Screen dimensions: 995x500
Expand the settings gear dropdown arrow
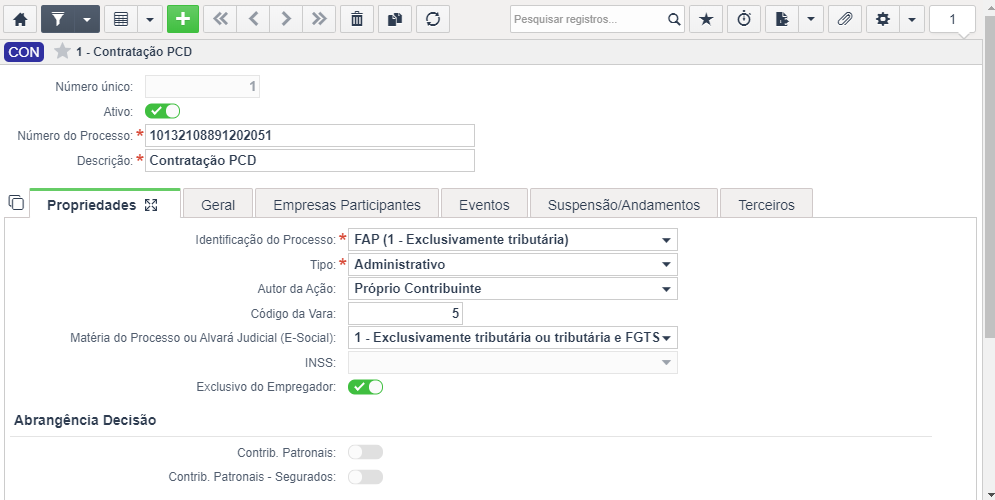[x=912, y=19]
